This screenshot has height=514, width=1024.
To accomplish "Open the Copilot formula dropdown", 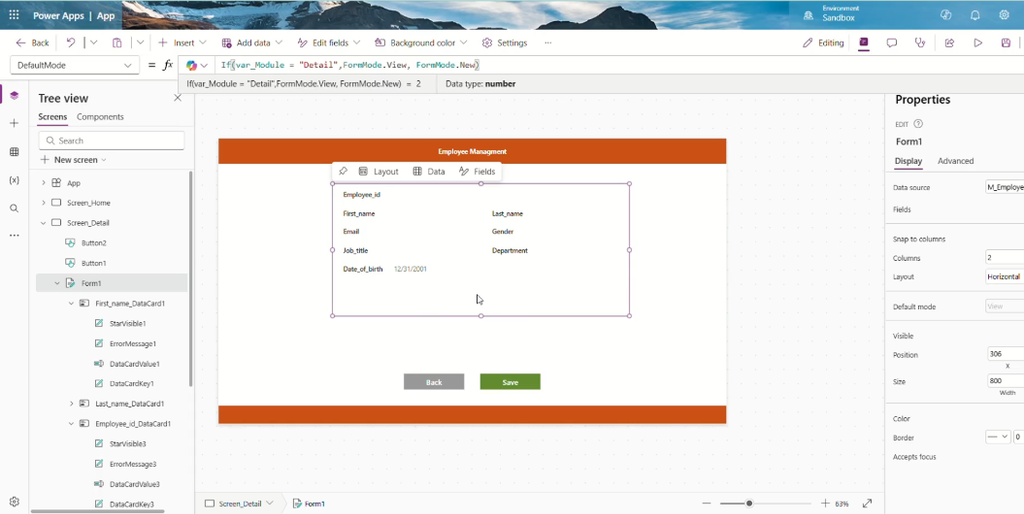I will [x=197, y=65].
